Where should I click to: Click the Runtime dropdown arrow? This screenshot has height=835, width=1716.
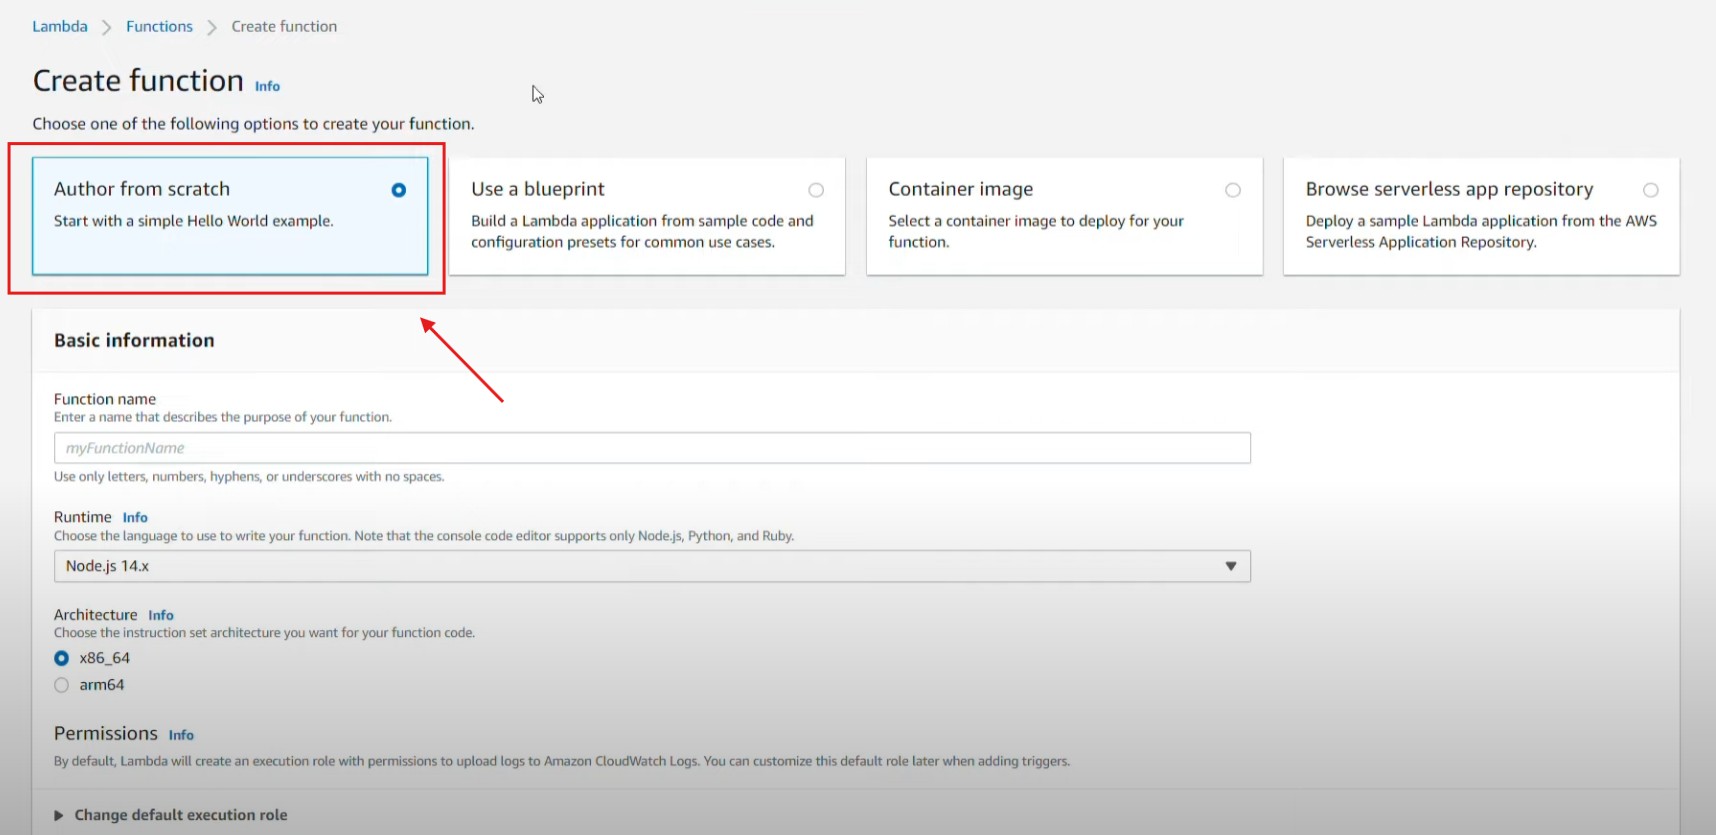[1231, 566]
